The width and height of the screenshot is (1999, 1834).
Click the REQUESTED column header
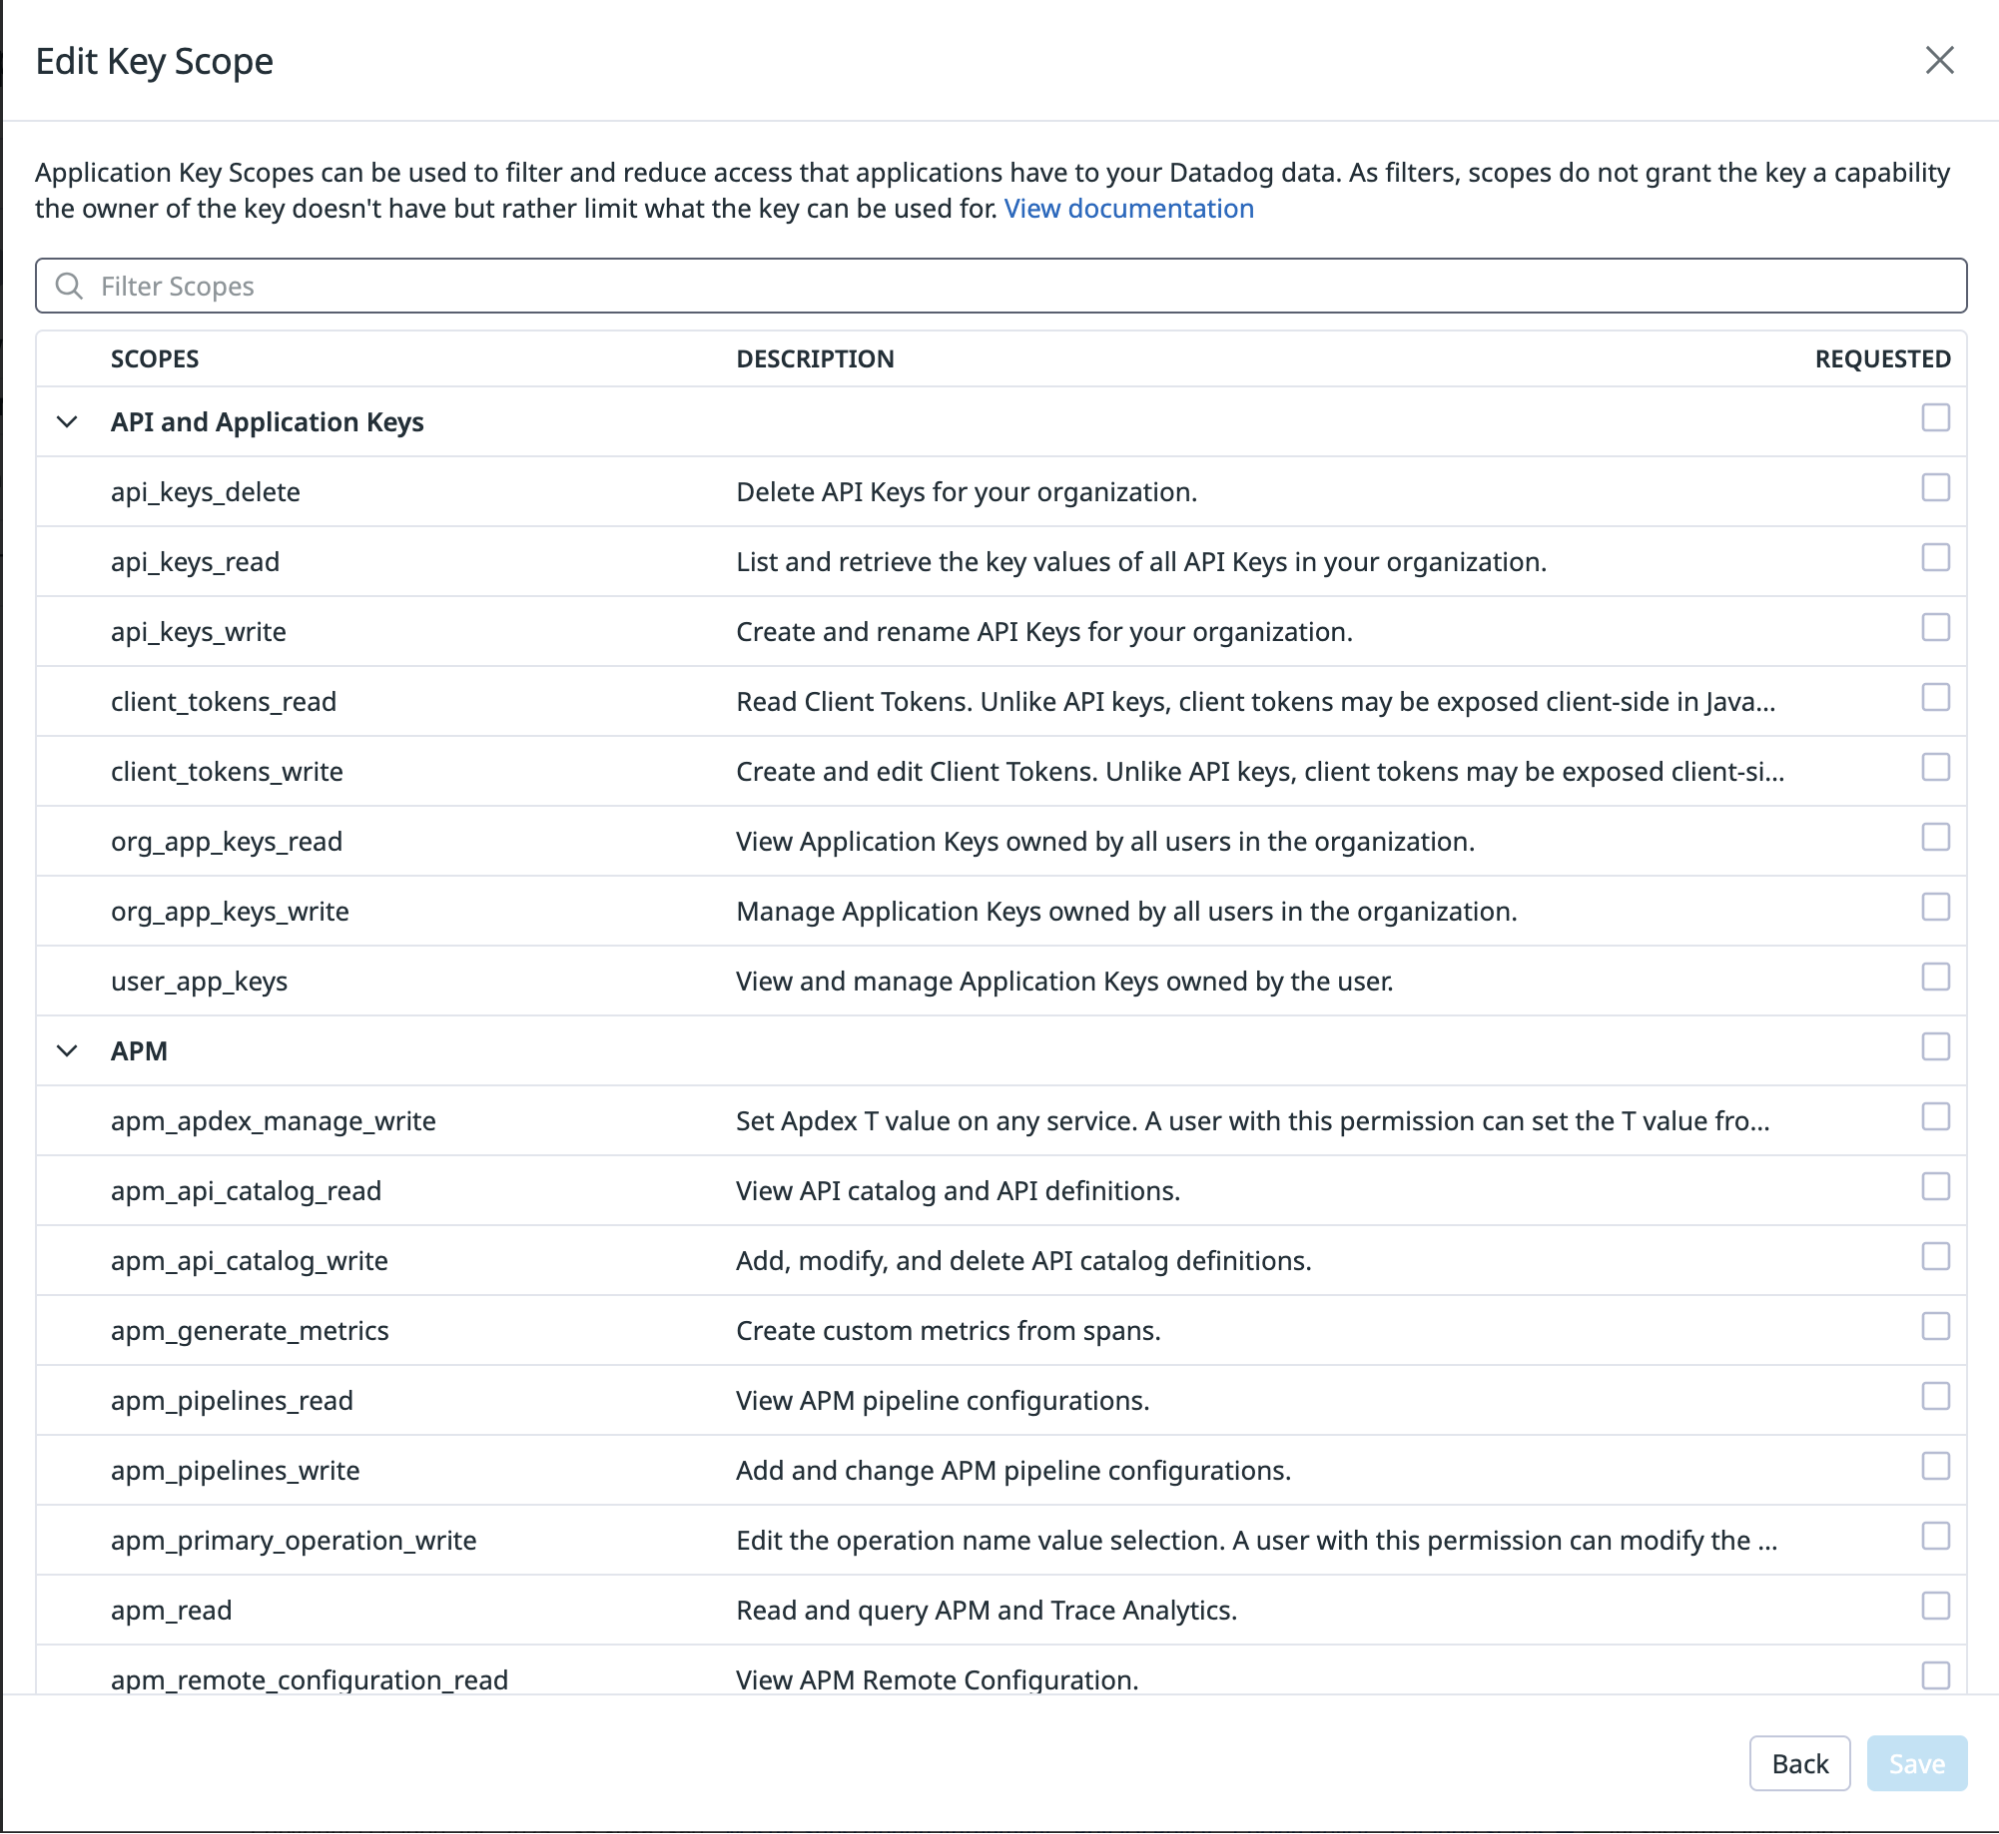1882,359
